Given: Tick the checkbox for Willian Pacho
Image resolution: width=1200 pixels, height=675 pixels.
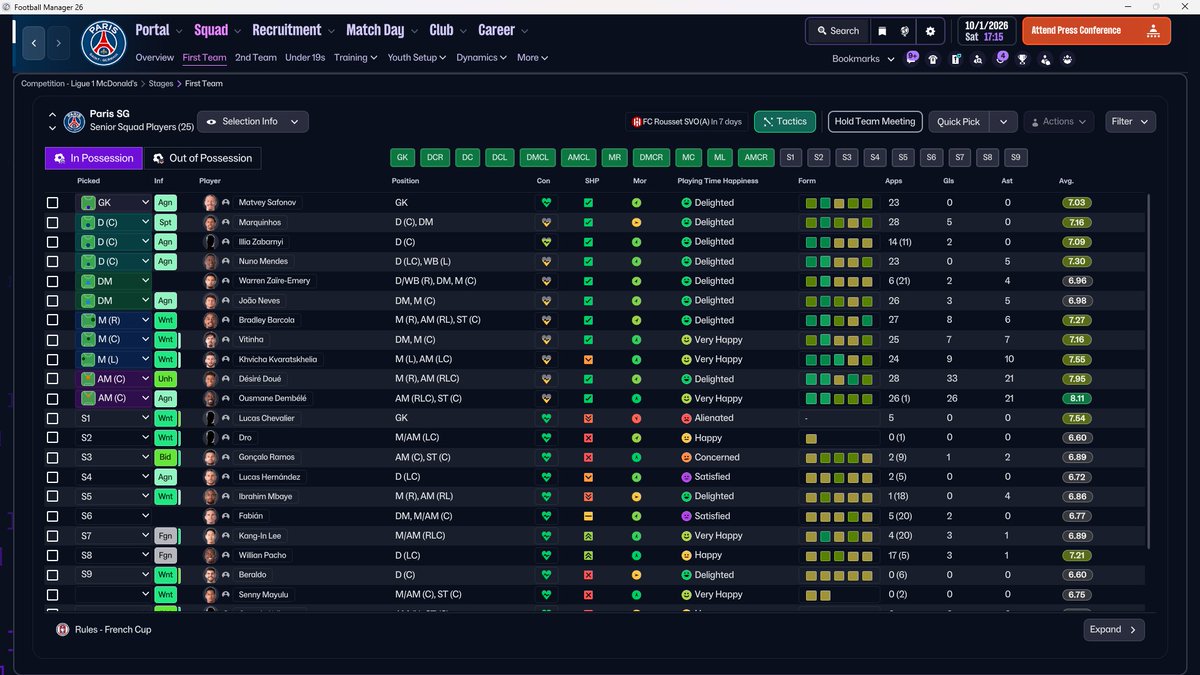Looking at the screenshot, I should tap(53, 555).
